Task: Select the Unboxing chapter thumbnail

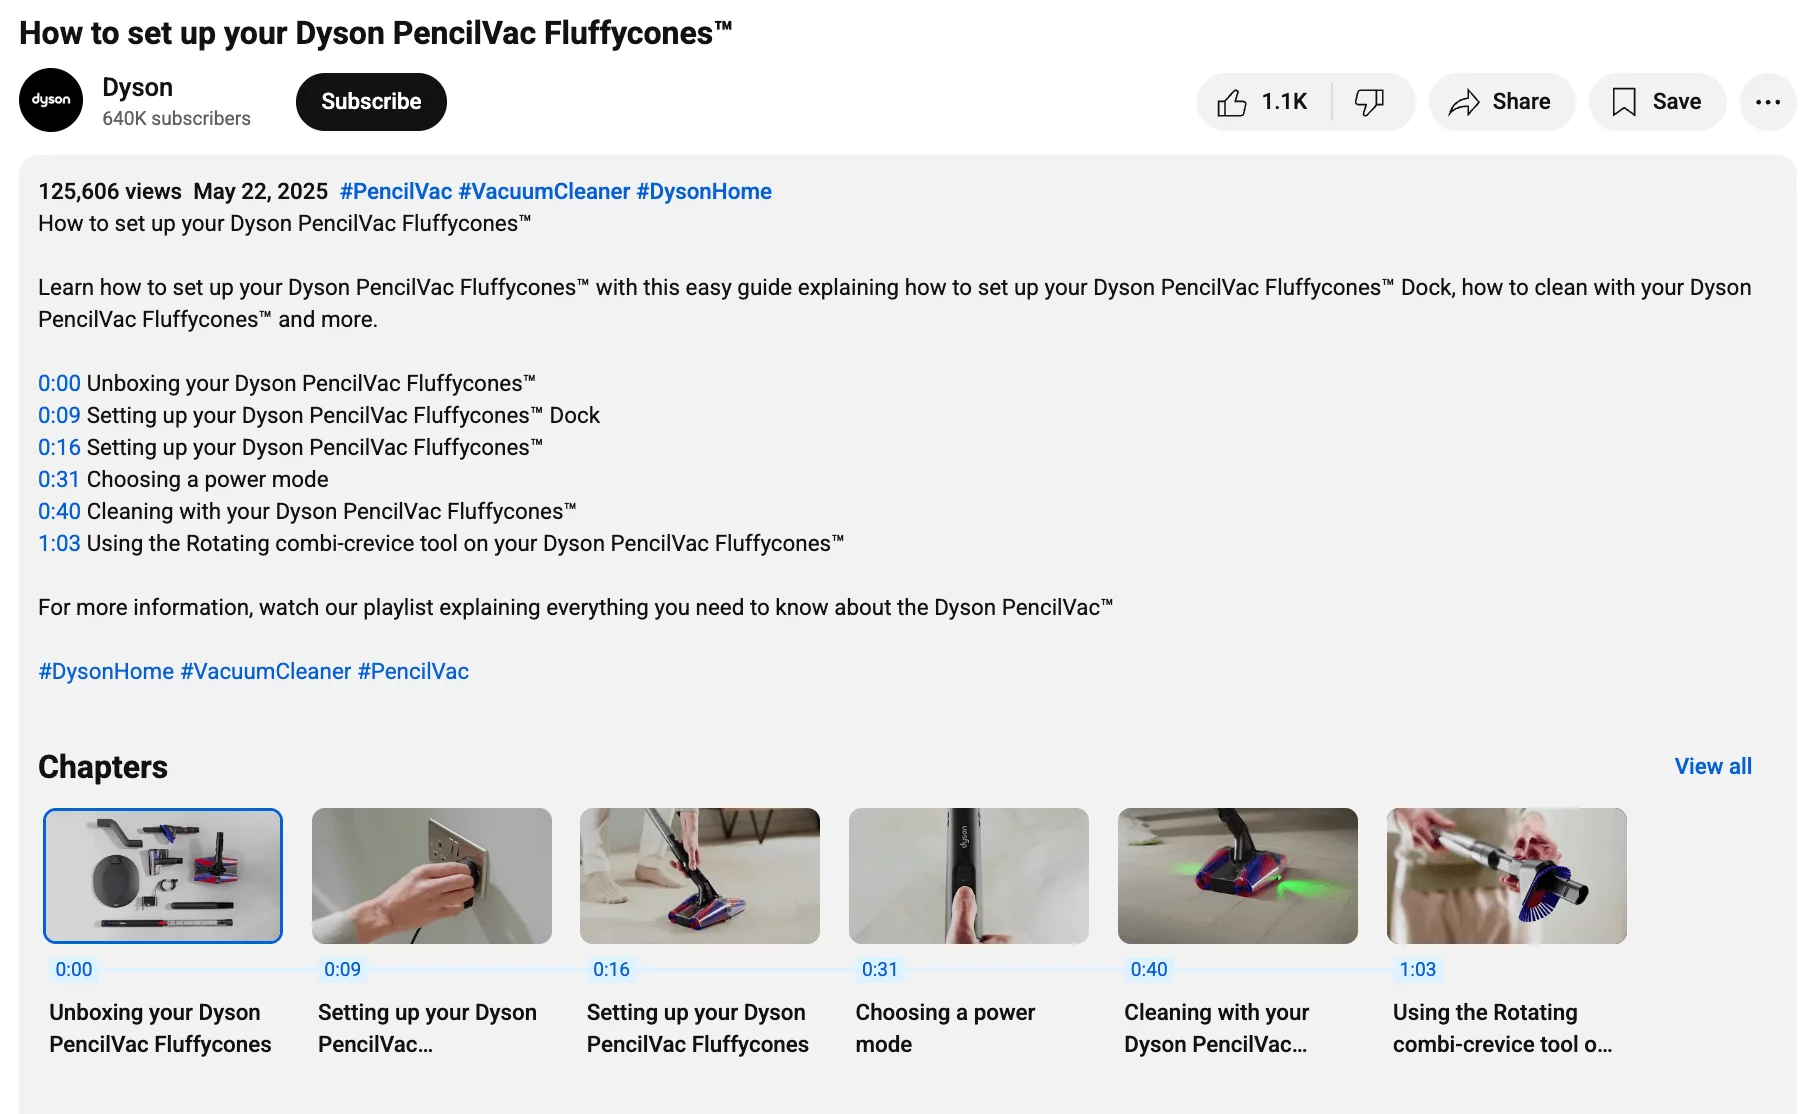Action: tap(163, 875)
